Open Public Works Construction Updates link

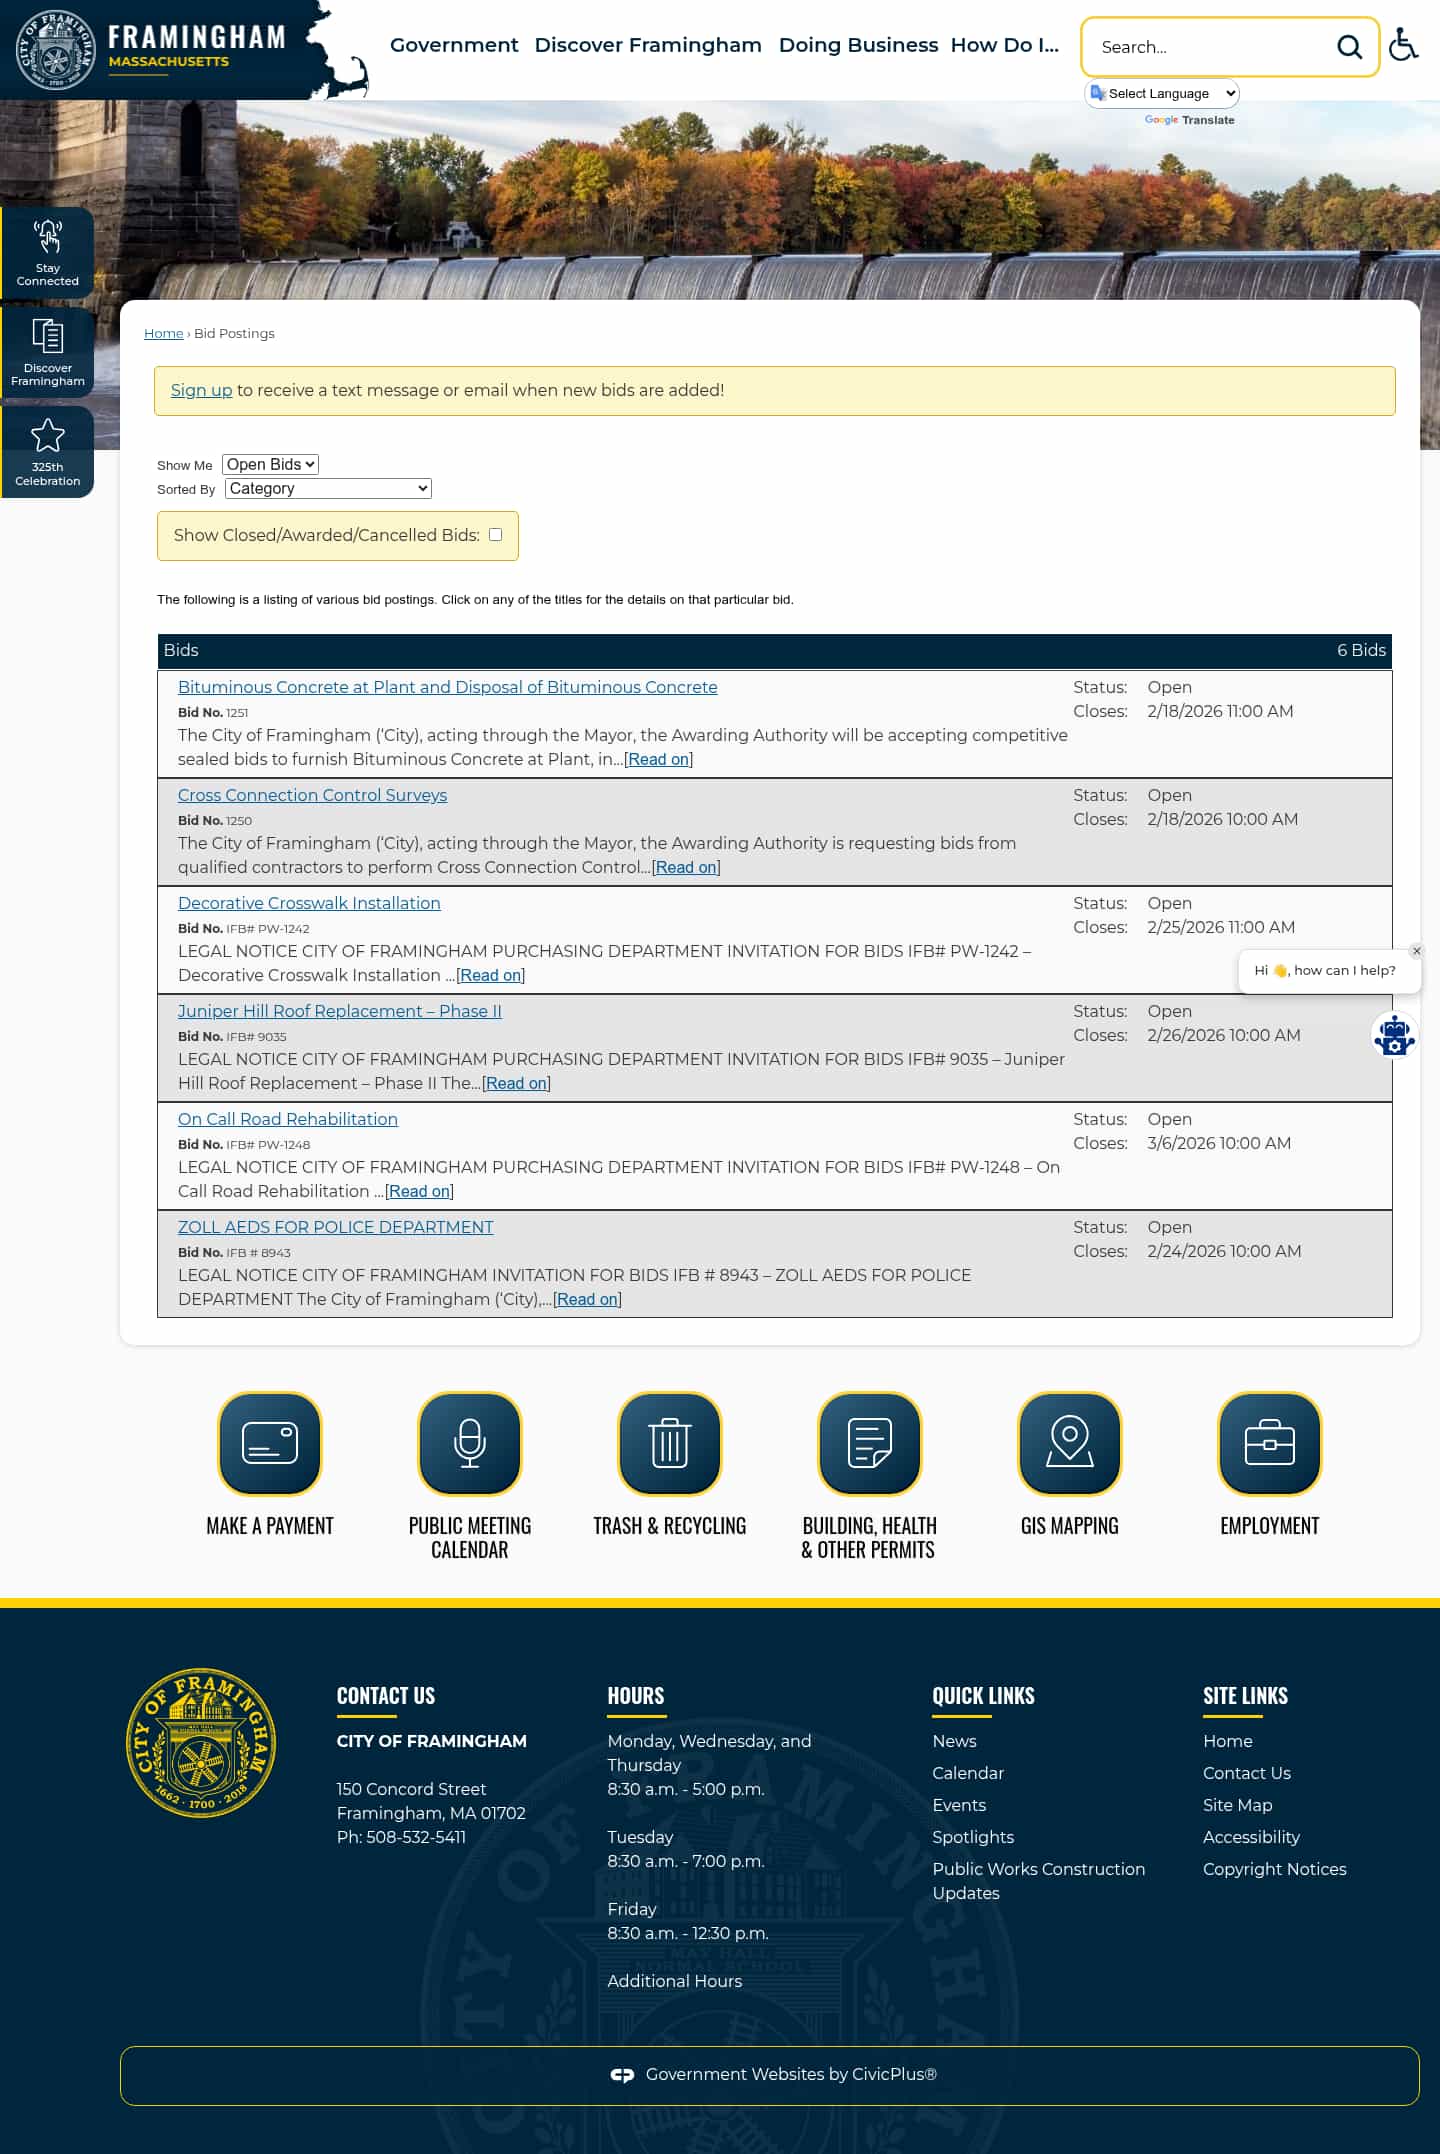[x=1039, y=1881]
